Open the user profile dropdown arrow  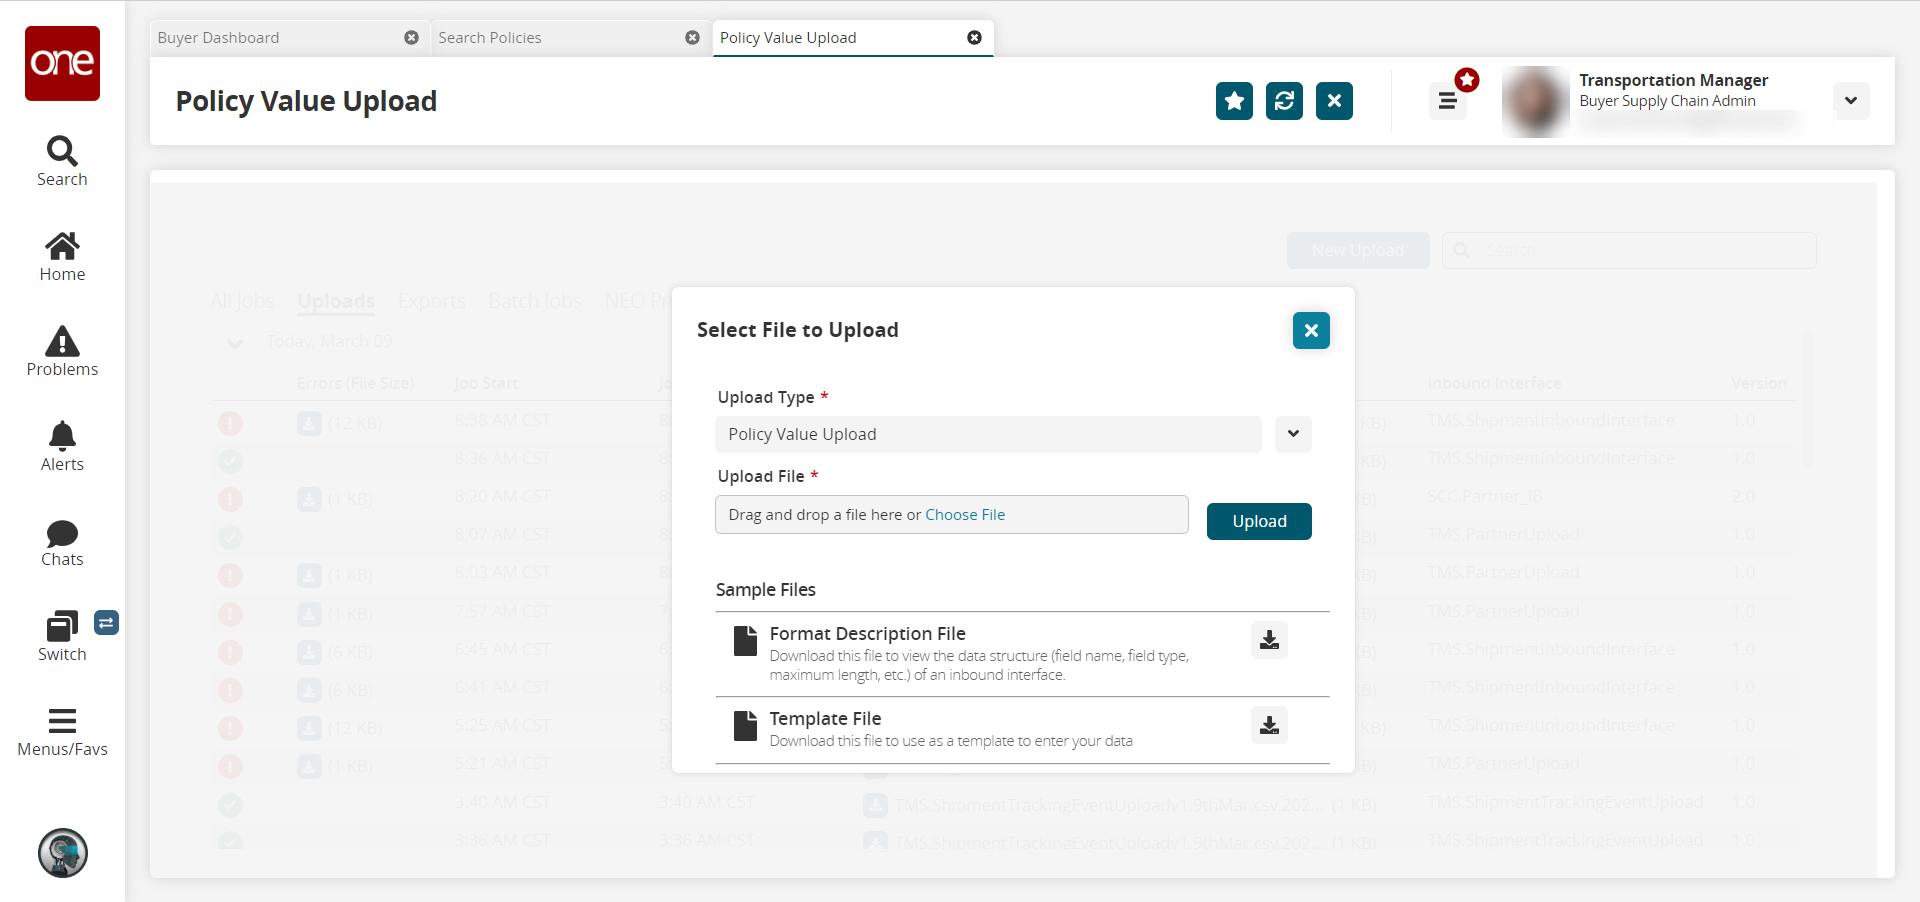[1851, 101]
